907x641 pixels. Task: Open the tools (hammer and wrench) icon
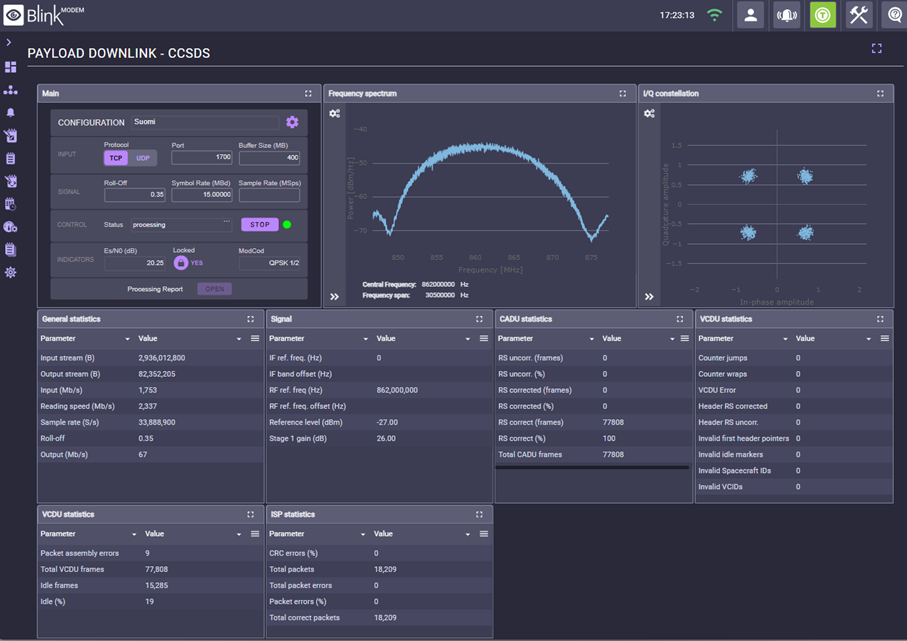tap(857, 15)
